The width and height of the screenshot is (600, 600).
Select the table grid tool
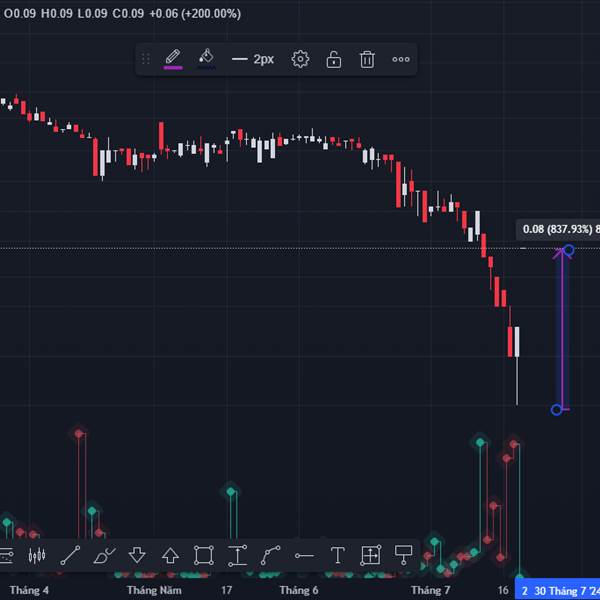(371, 555)
